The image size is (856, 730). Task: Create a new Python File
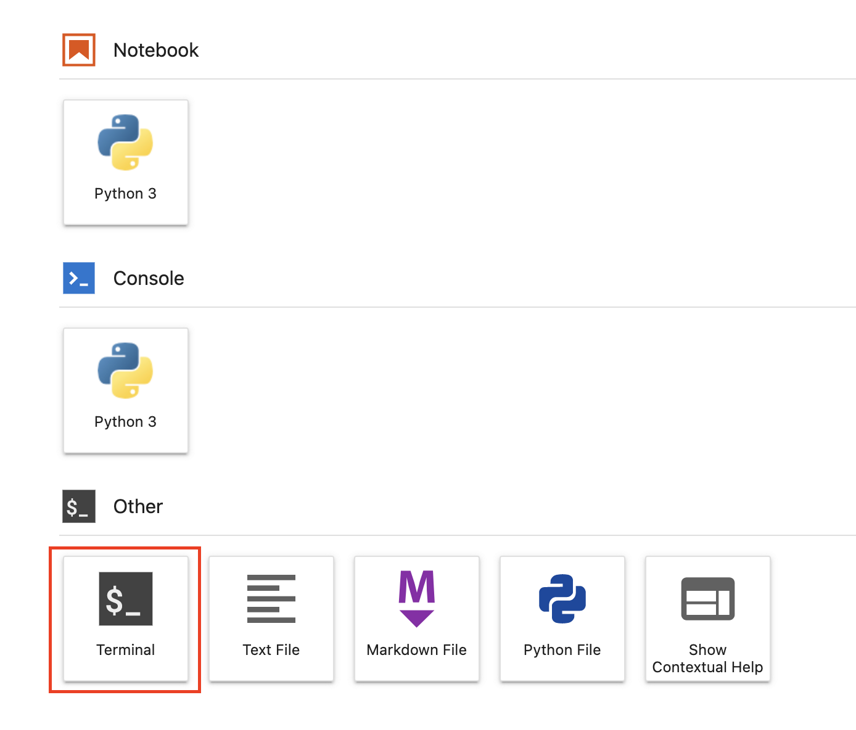(562, 619)
